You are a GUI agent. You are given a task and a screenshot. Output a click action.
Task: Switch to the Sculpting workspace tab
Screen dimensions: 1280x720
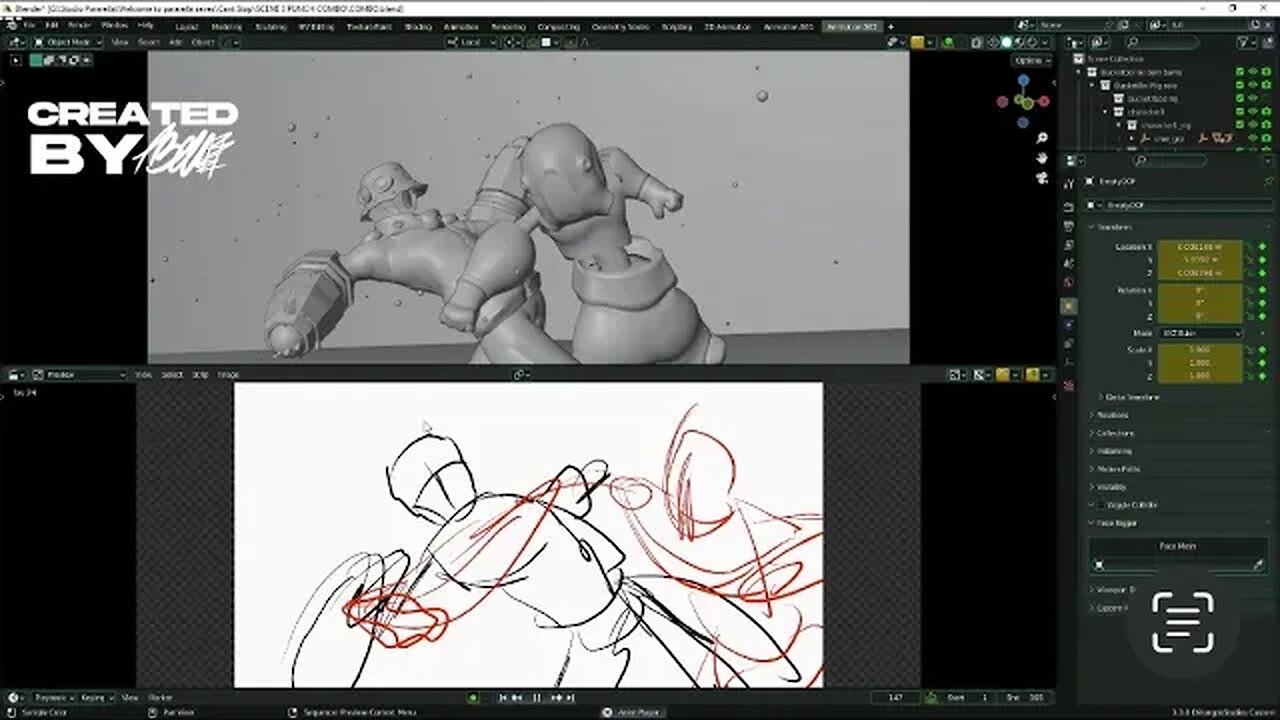[271, 26]
